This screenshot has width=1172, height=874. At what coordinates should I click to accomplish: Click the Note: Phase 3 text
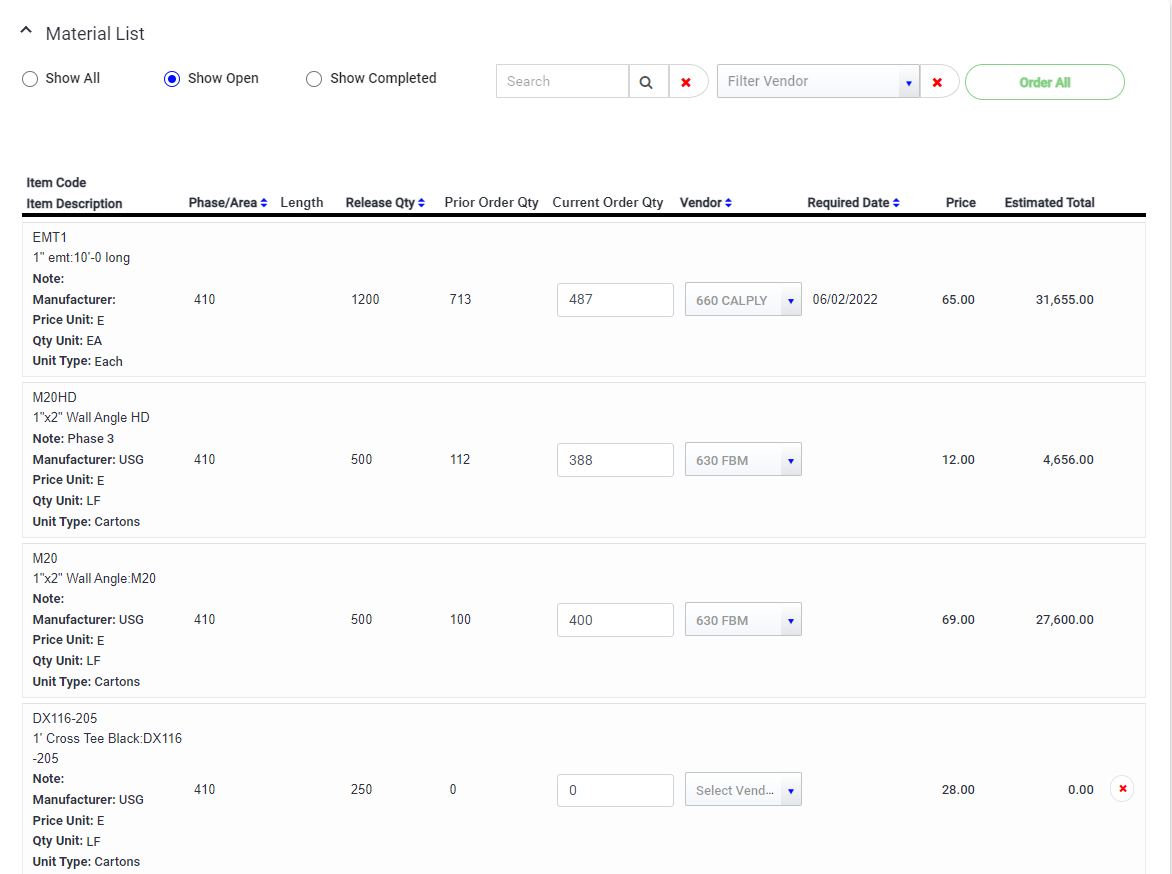tap(73, 439)
